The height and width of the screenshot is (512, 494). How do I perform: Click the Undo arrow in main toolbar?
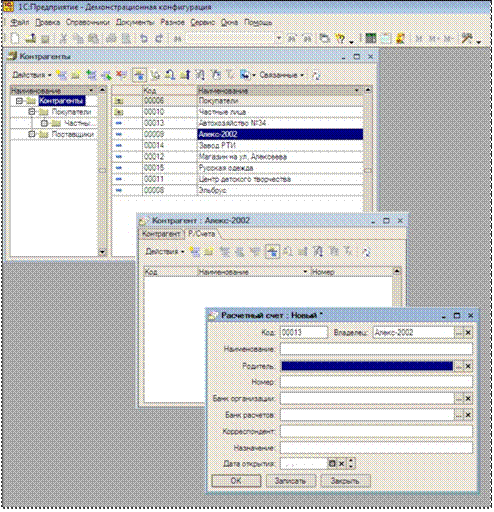click(x=144, y=39)
